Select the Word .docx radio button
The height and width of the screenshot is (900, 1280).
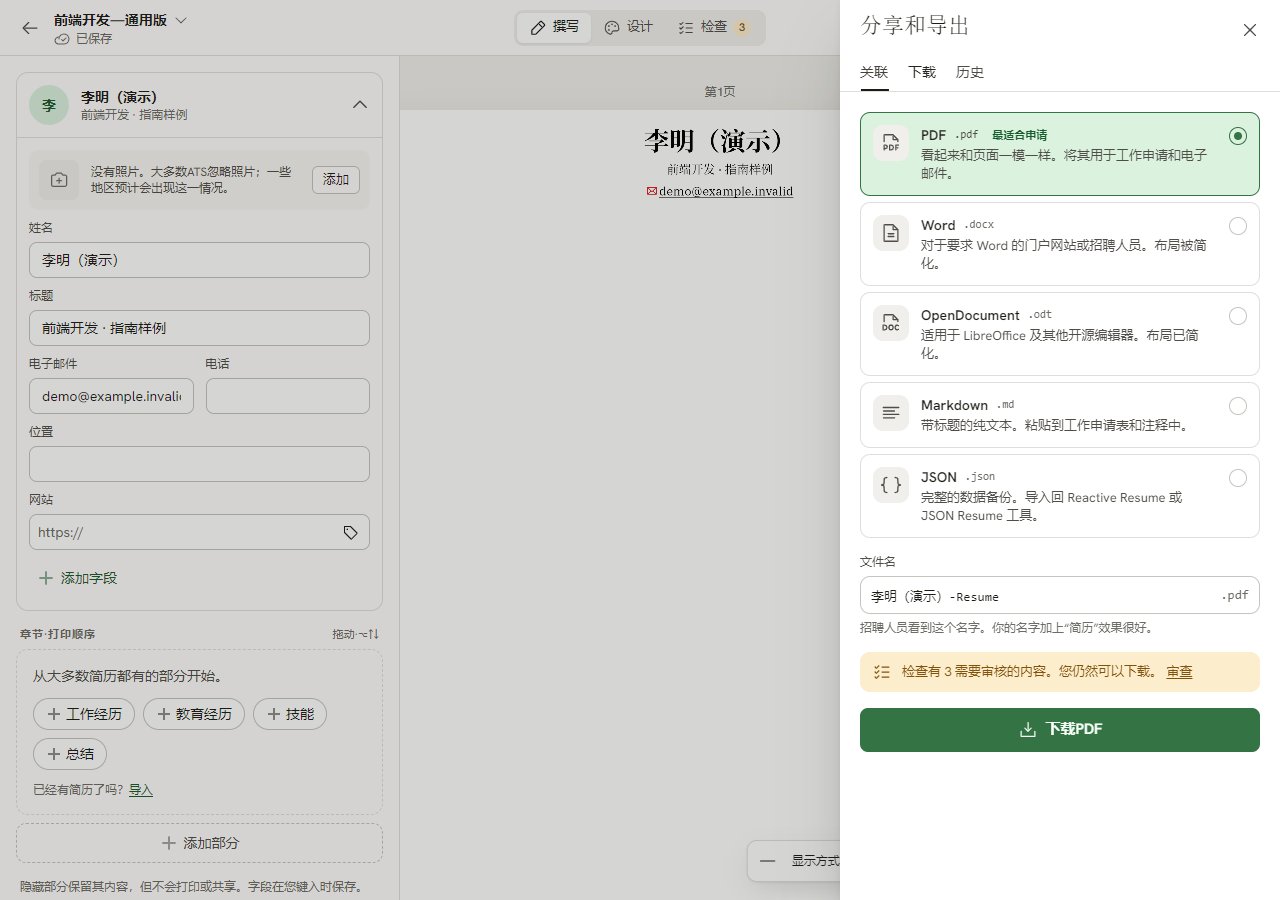click(1238, 226)
